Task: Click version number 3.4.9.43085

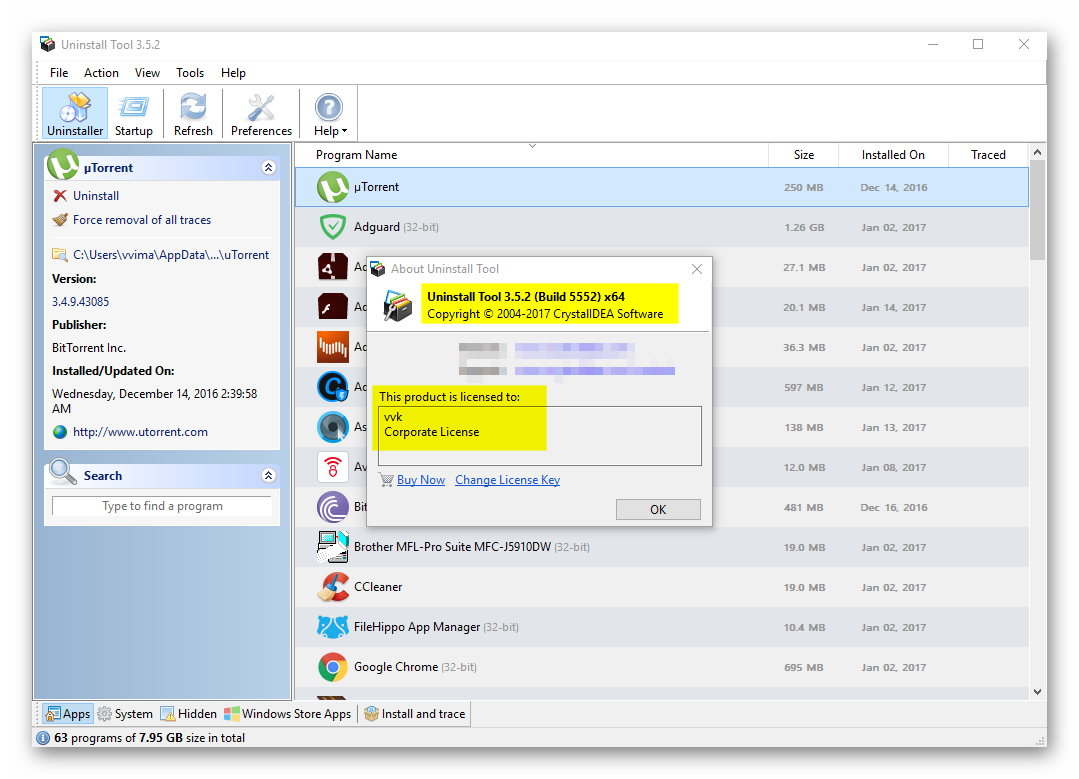Action: click(x=81, y=301)
